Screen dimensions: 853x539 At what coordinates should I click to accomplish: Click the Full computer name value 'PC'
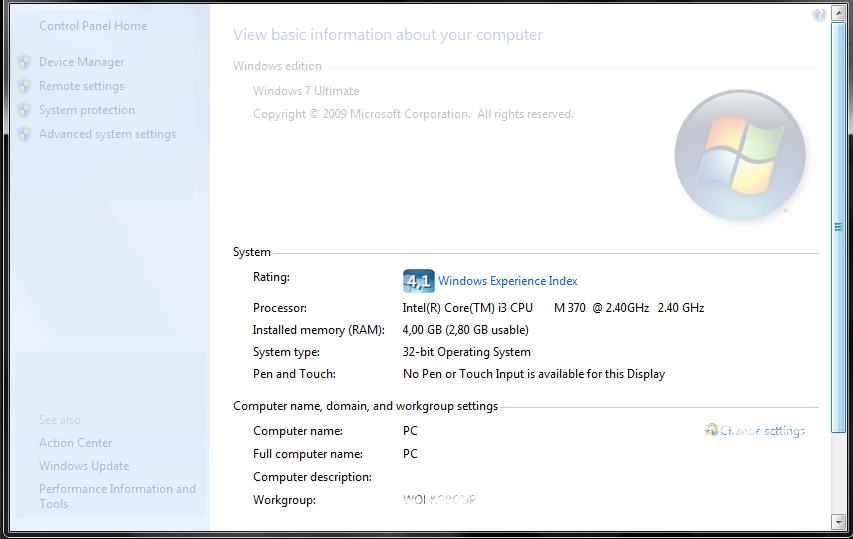point(410,454)
